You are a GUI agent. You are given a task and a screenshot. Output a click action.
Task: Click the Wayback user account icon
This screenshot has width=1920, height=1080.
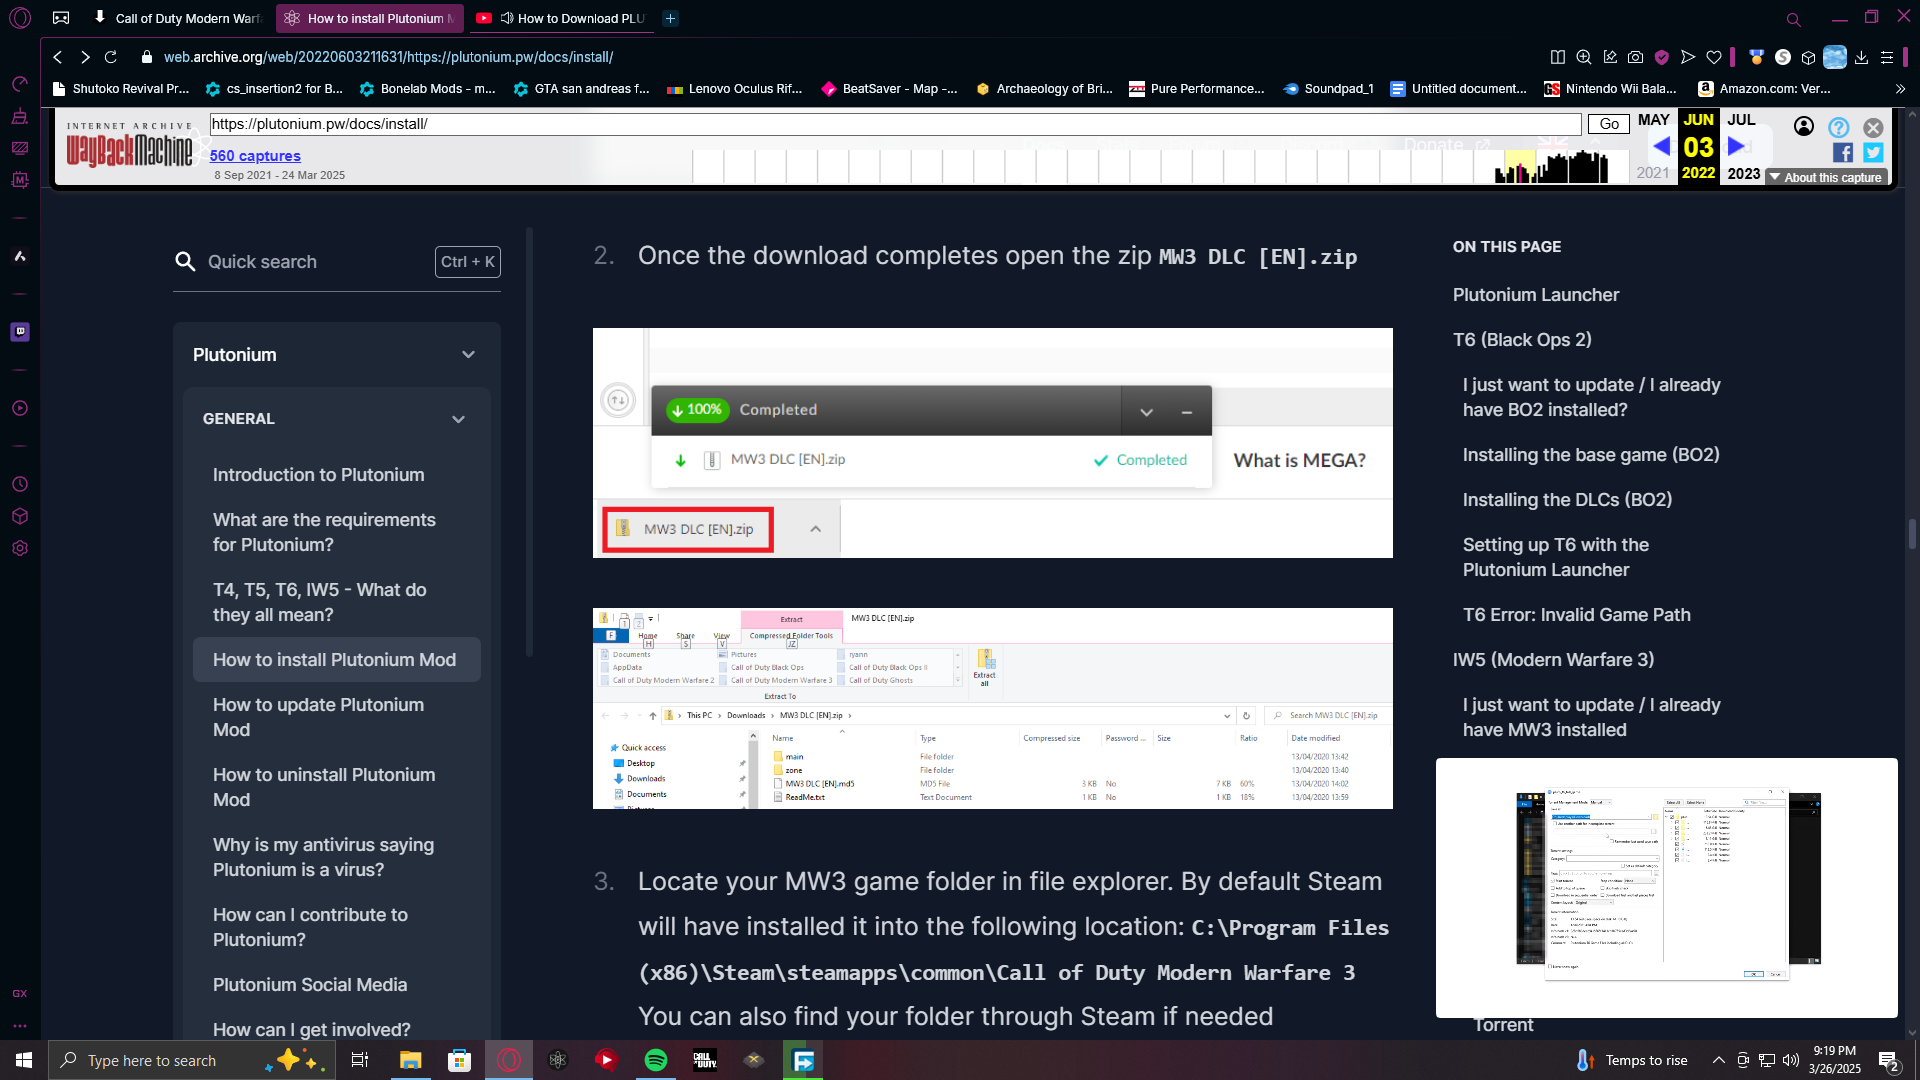[1803, 126]
